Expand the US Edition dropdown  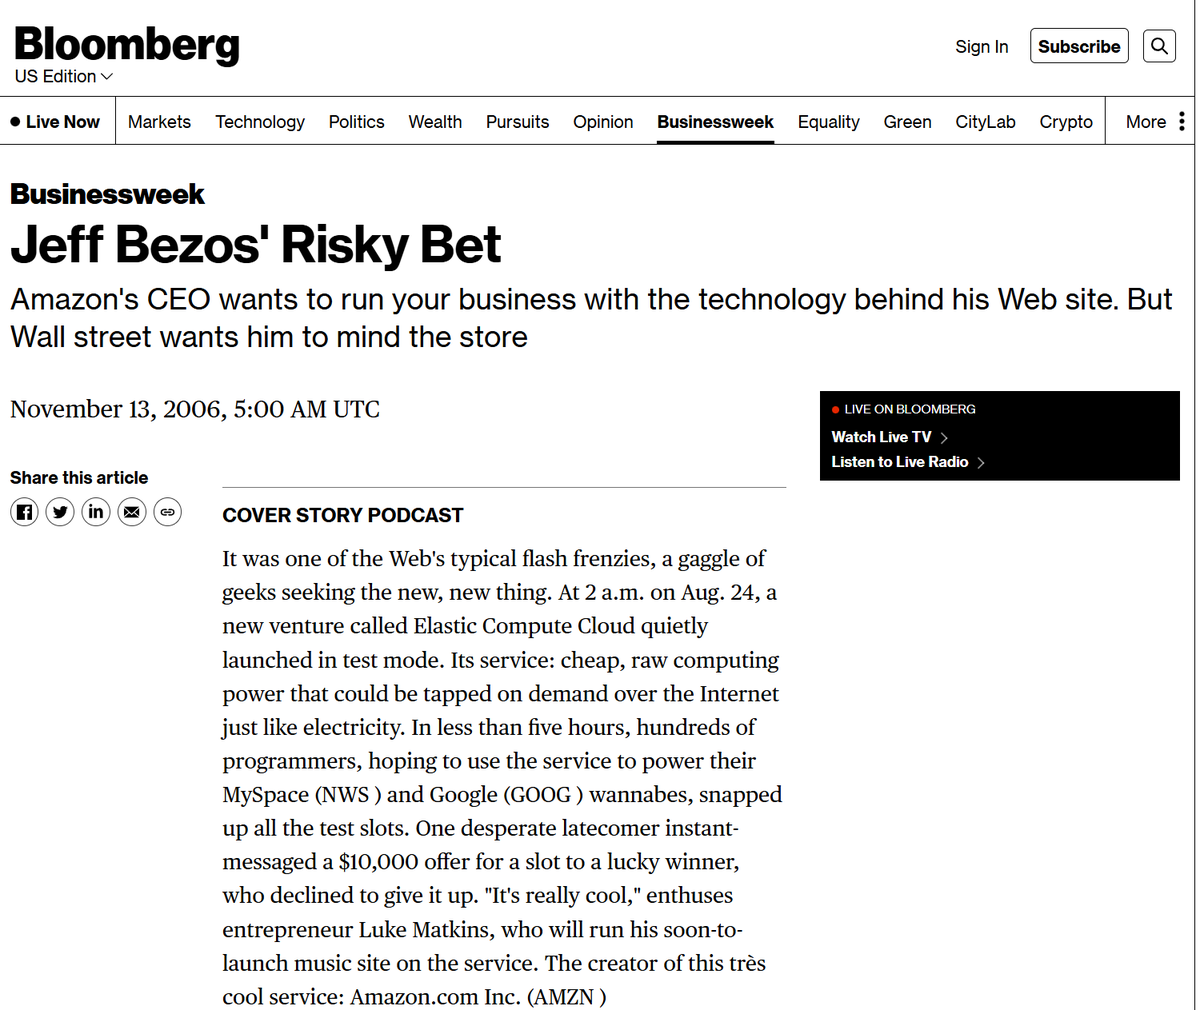[64, 77]
